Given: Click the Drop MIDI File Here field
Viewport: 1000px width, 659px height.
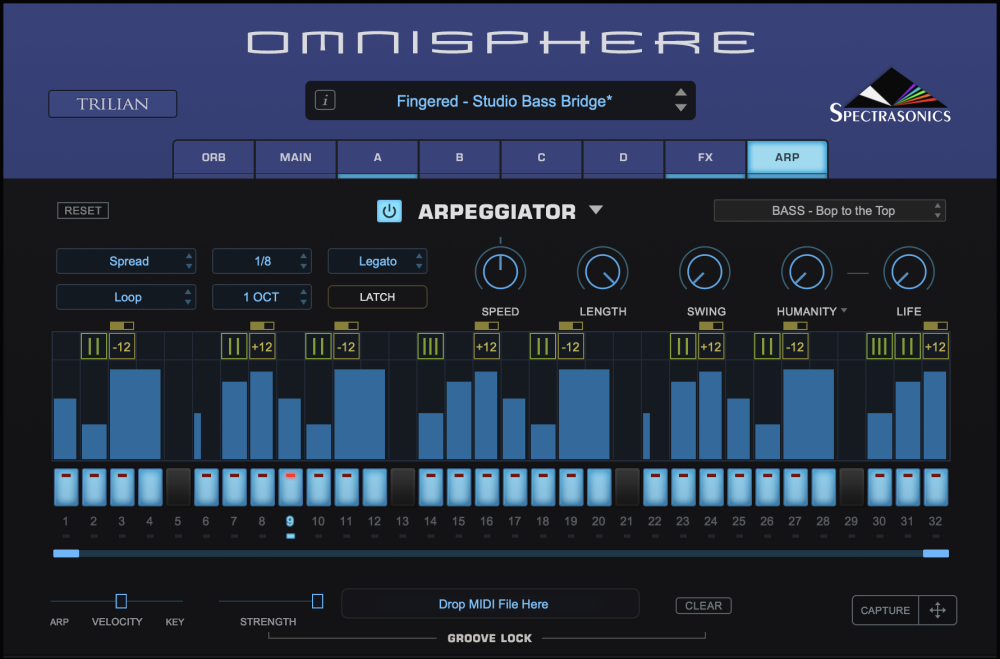Looking at the screenshot, I should click(x=490, y=603).
